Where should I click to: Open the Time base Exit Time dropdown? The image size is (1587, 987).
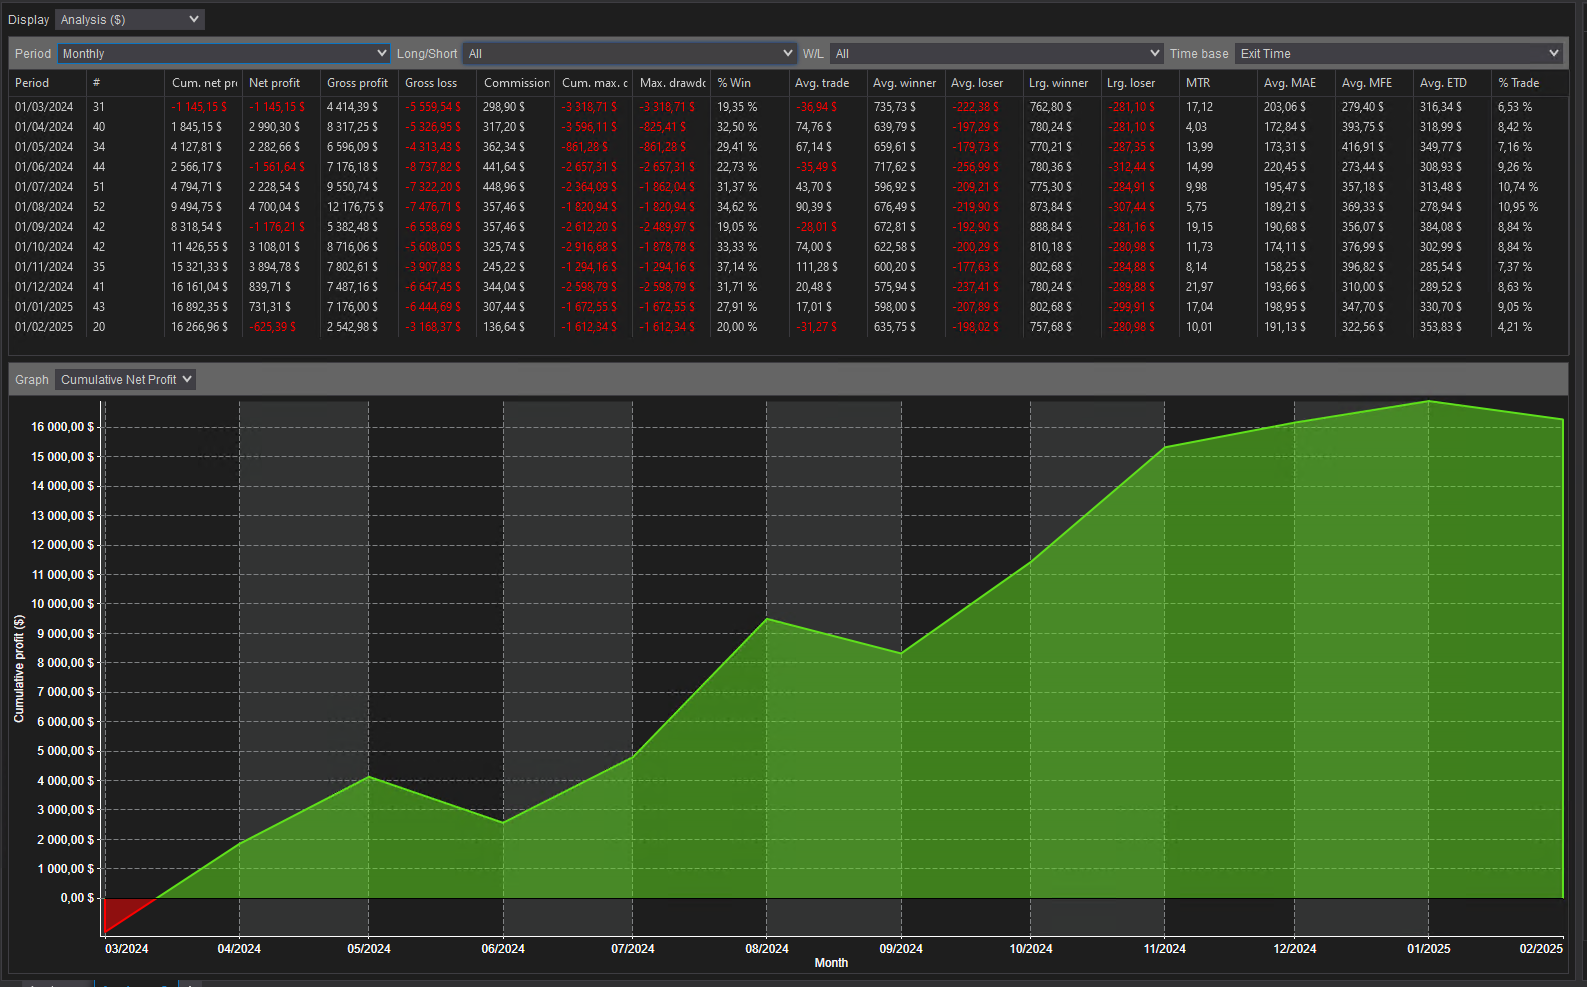(x=1398, y=53)
